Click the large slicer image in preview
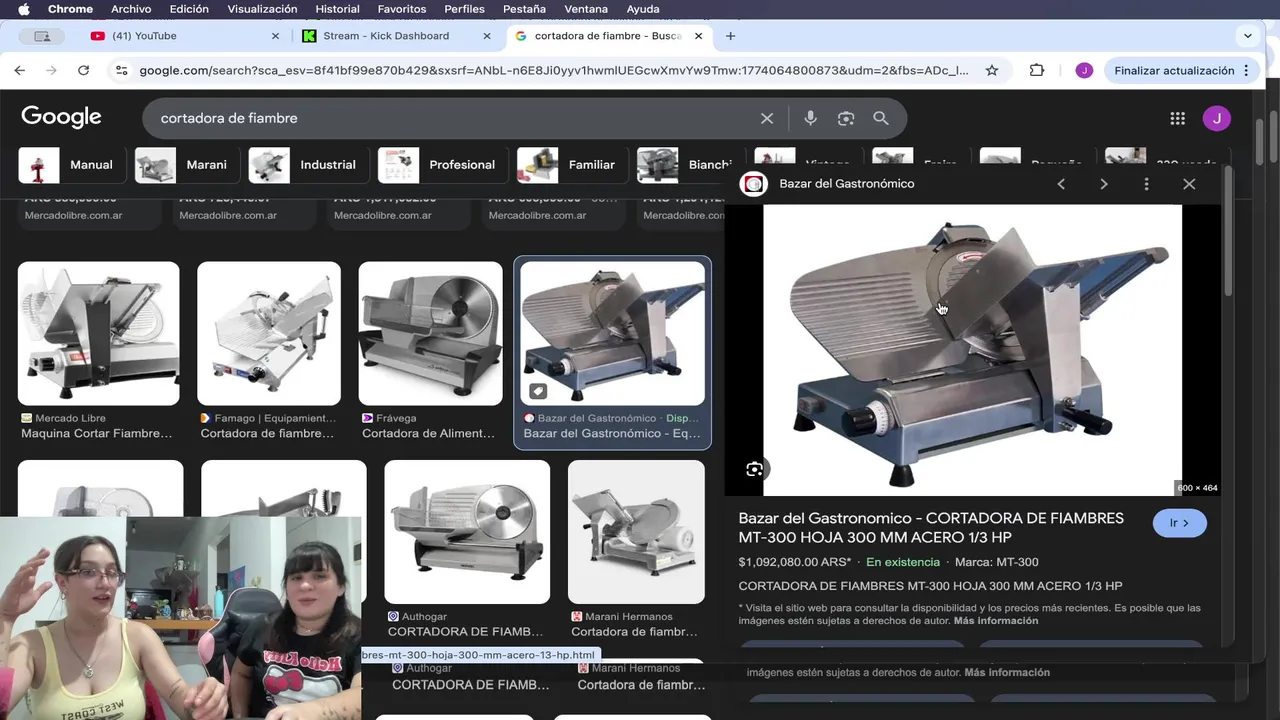The width and height of the screenshot is (1280, 720). click(972, 350)
